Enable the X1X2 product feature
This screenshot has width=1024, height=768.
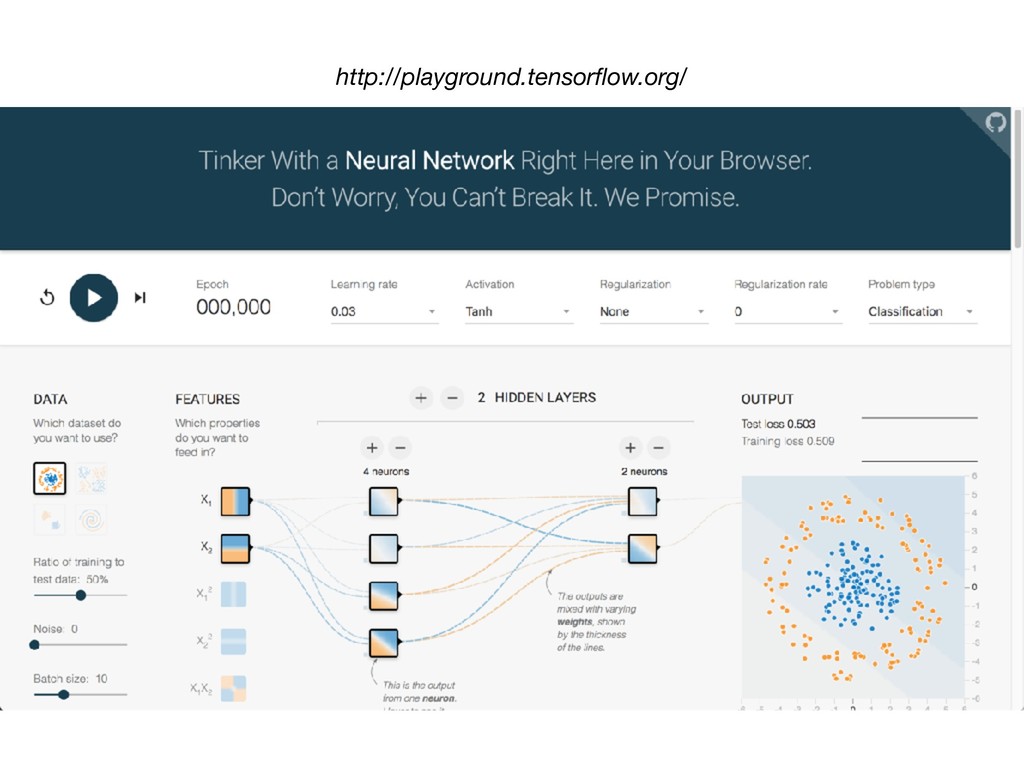[x=233, y=688]
